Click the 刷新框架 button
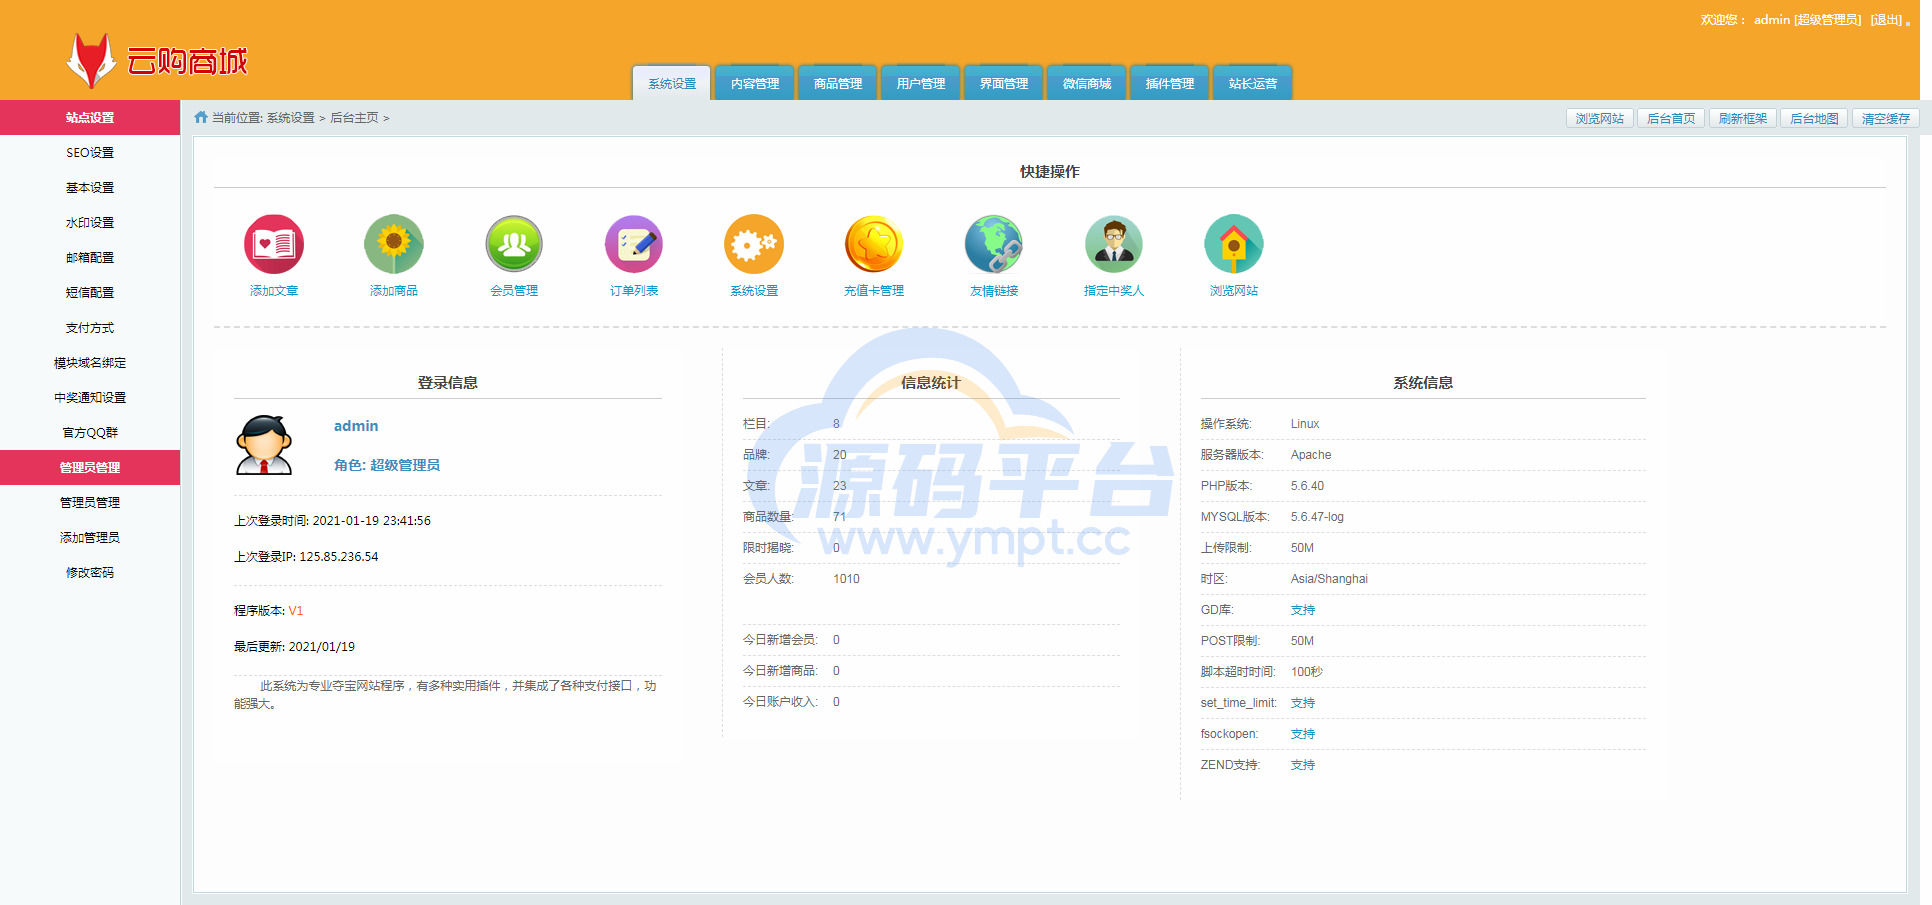1932x905 pixels. [1743, 118]
